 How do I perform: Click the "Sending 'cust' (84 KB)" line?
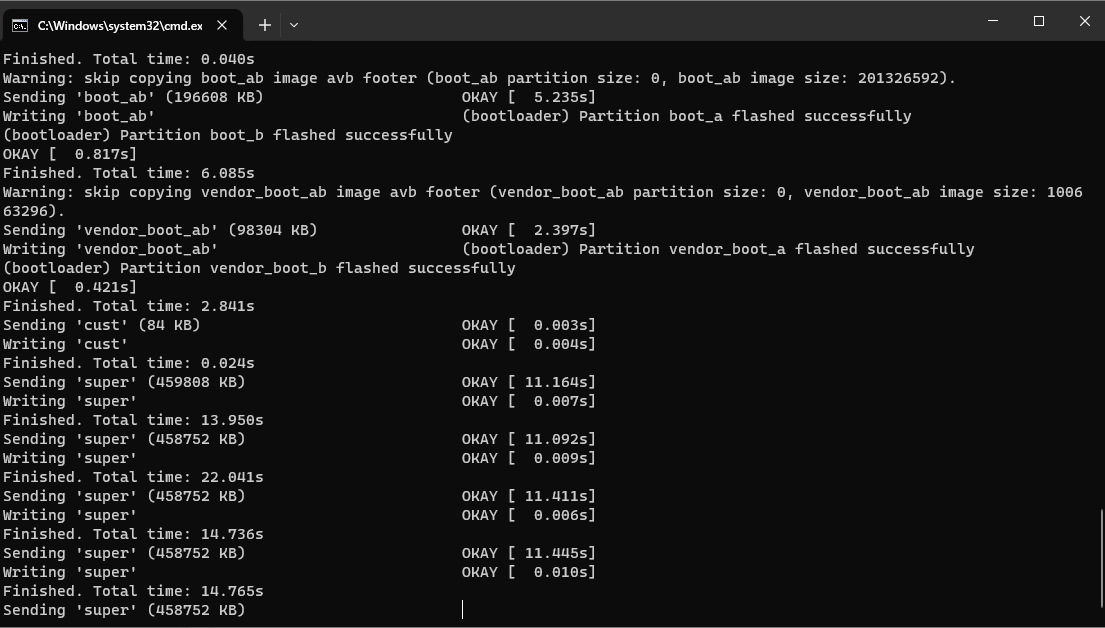pyautogui.click(x=102, y=325)
